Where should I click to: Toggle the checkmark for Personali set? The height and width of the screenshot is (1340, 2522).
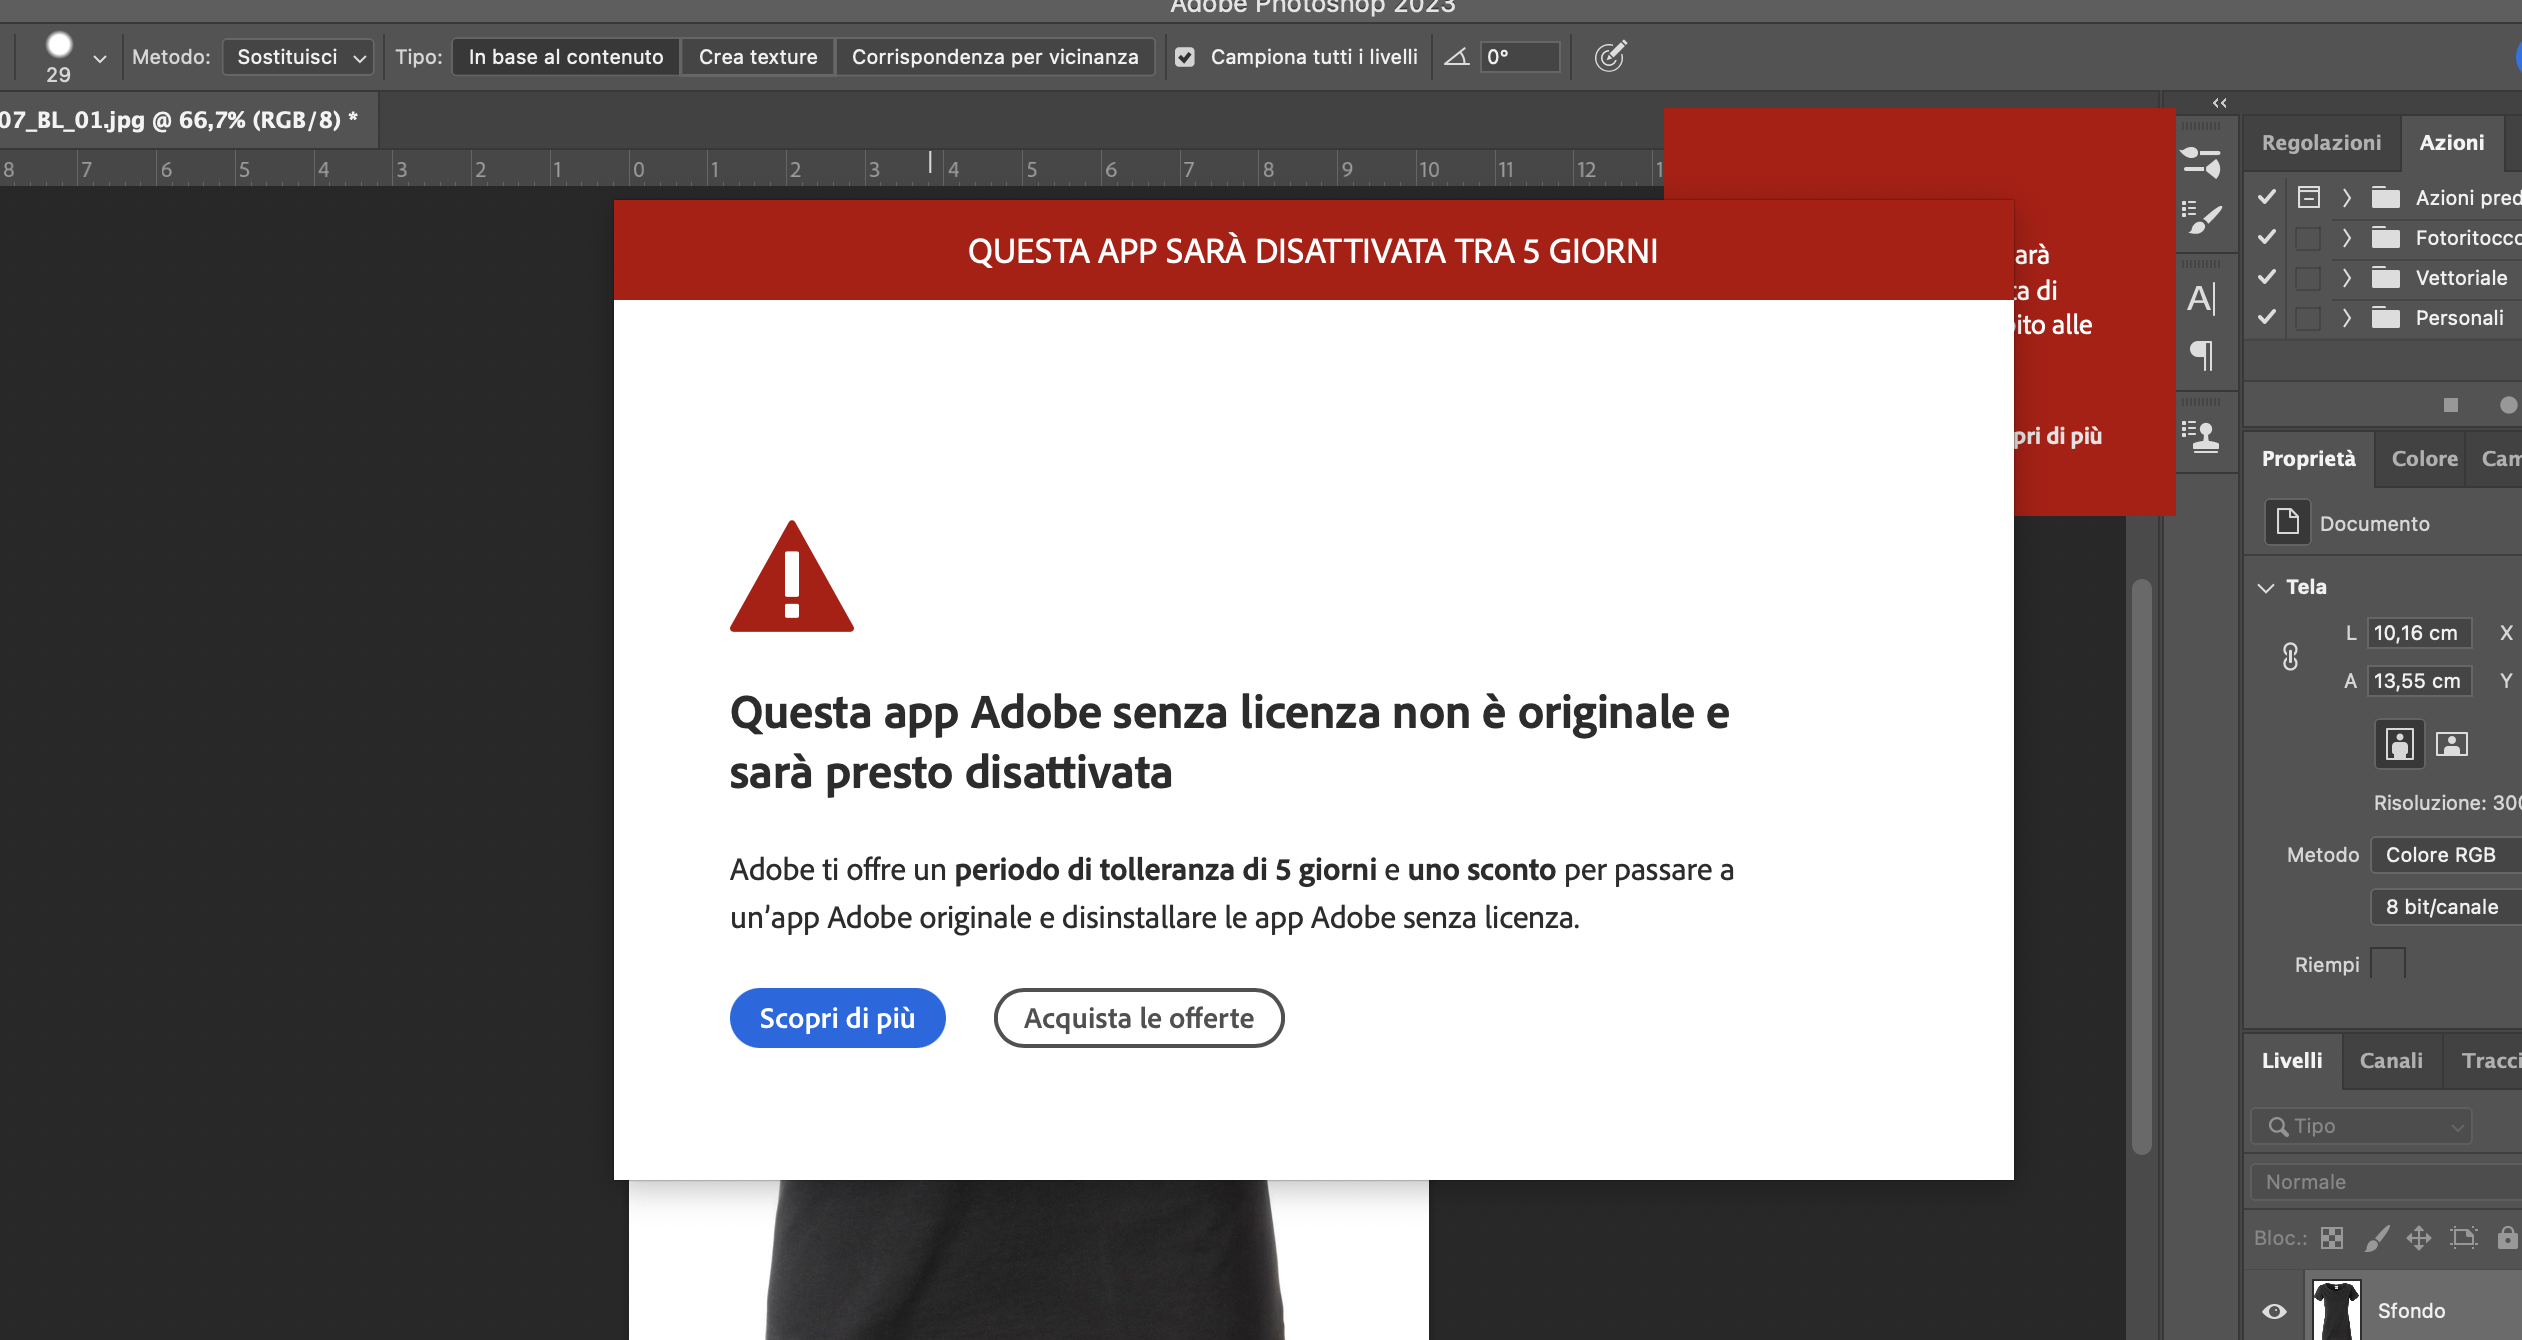2267,317
